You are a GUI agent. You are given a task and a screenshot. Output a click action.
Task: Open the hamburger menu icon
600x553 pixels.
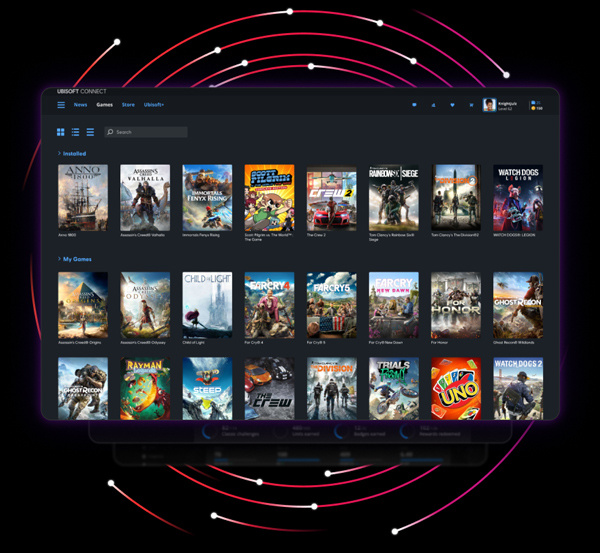[x=61, y=105]
